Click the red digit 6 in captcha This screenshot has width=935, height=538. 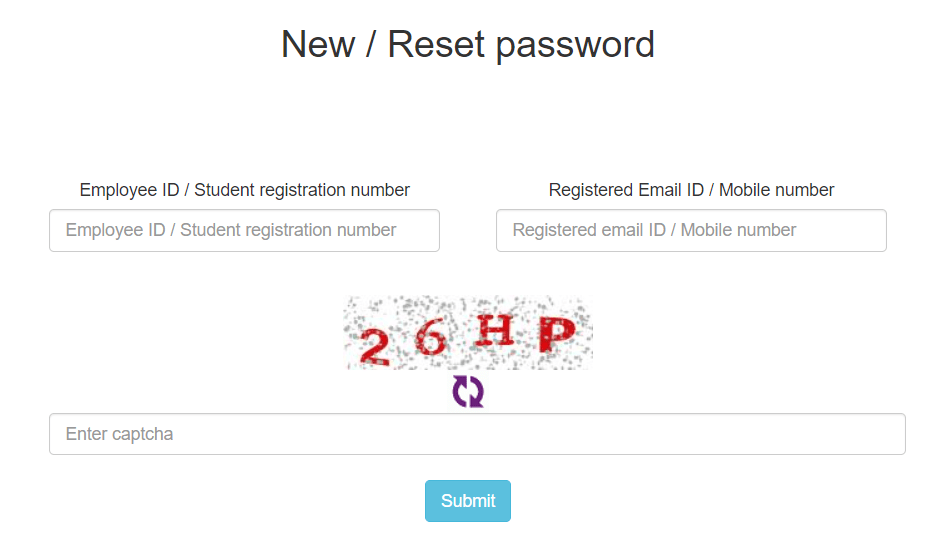pos(430,340)
